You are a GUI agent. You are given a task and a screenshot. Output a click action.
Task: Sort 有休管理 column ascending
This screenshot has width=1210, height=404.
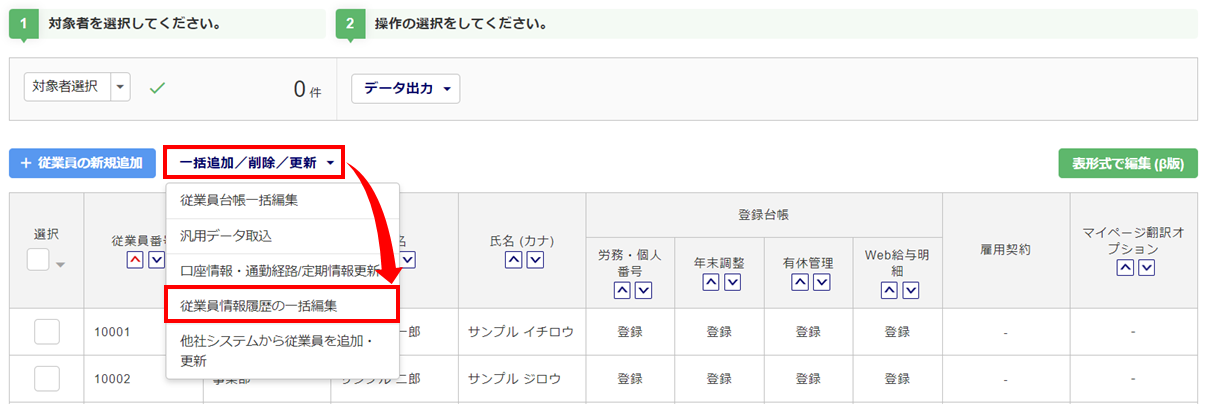point(799,282)
